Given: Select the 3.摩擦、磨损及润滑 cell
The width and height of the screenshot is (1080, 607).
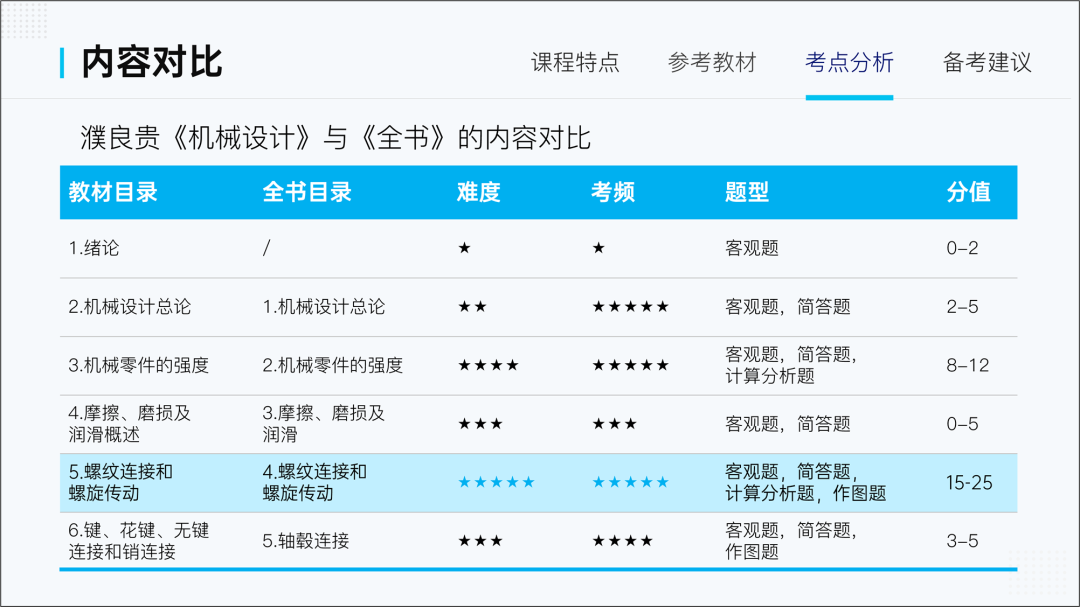Looking at the screenshot, I should 324,424.
